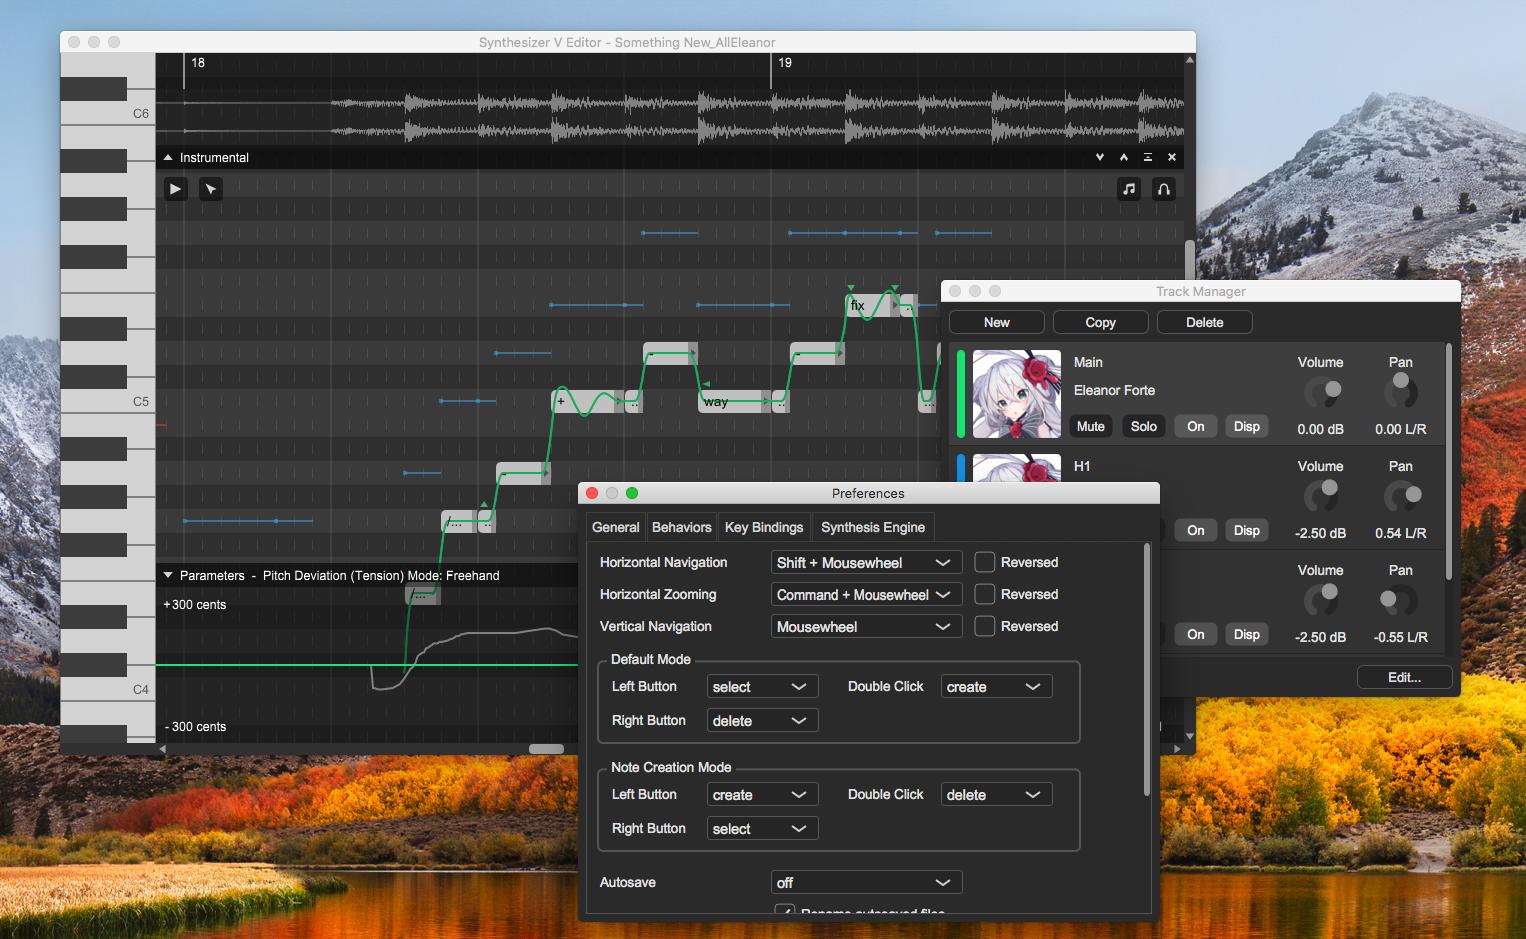The image size is (1526, 939).
Task: Open Default Mode Left Button dropdown
Action: 762,687
